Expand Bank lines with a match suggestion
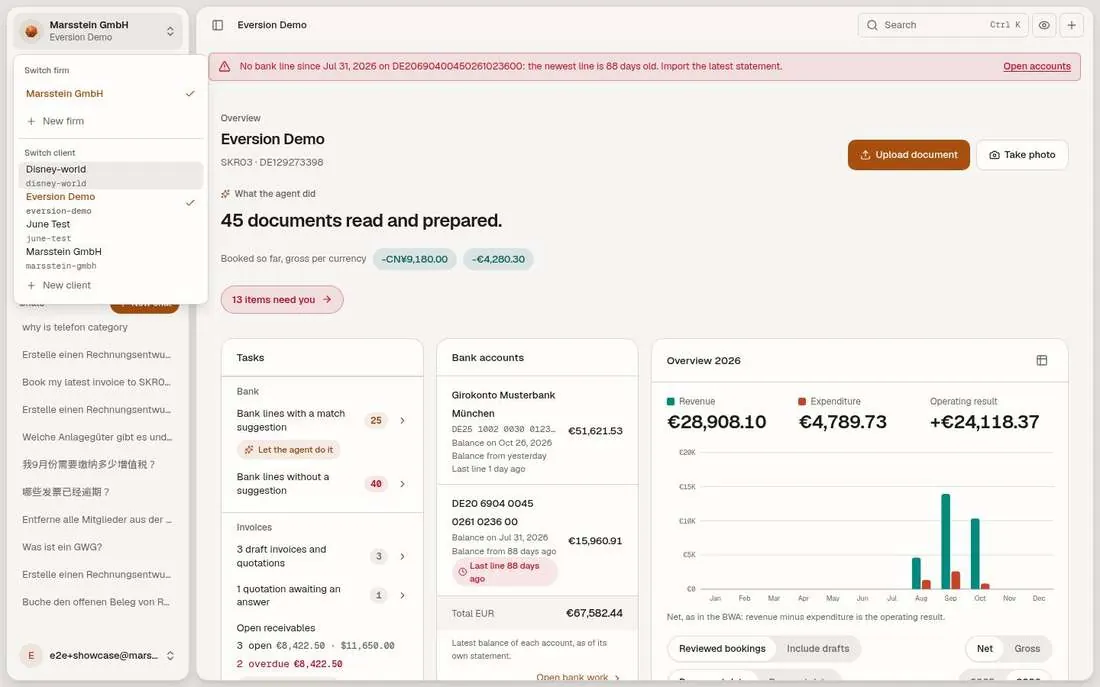 point(322,420)
